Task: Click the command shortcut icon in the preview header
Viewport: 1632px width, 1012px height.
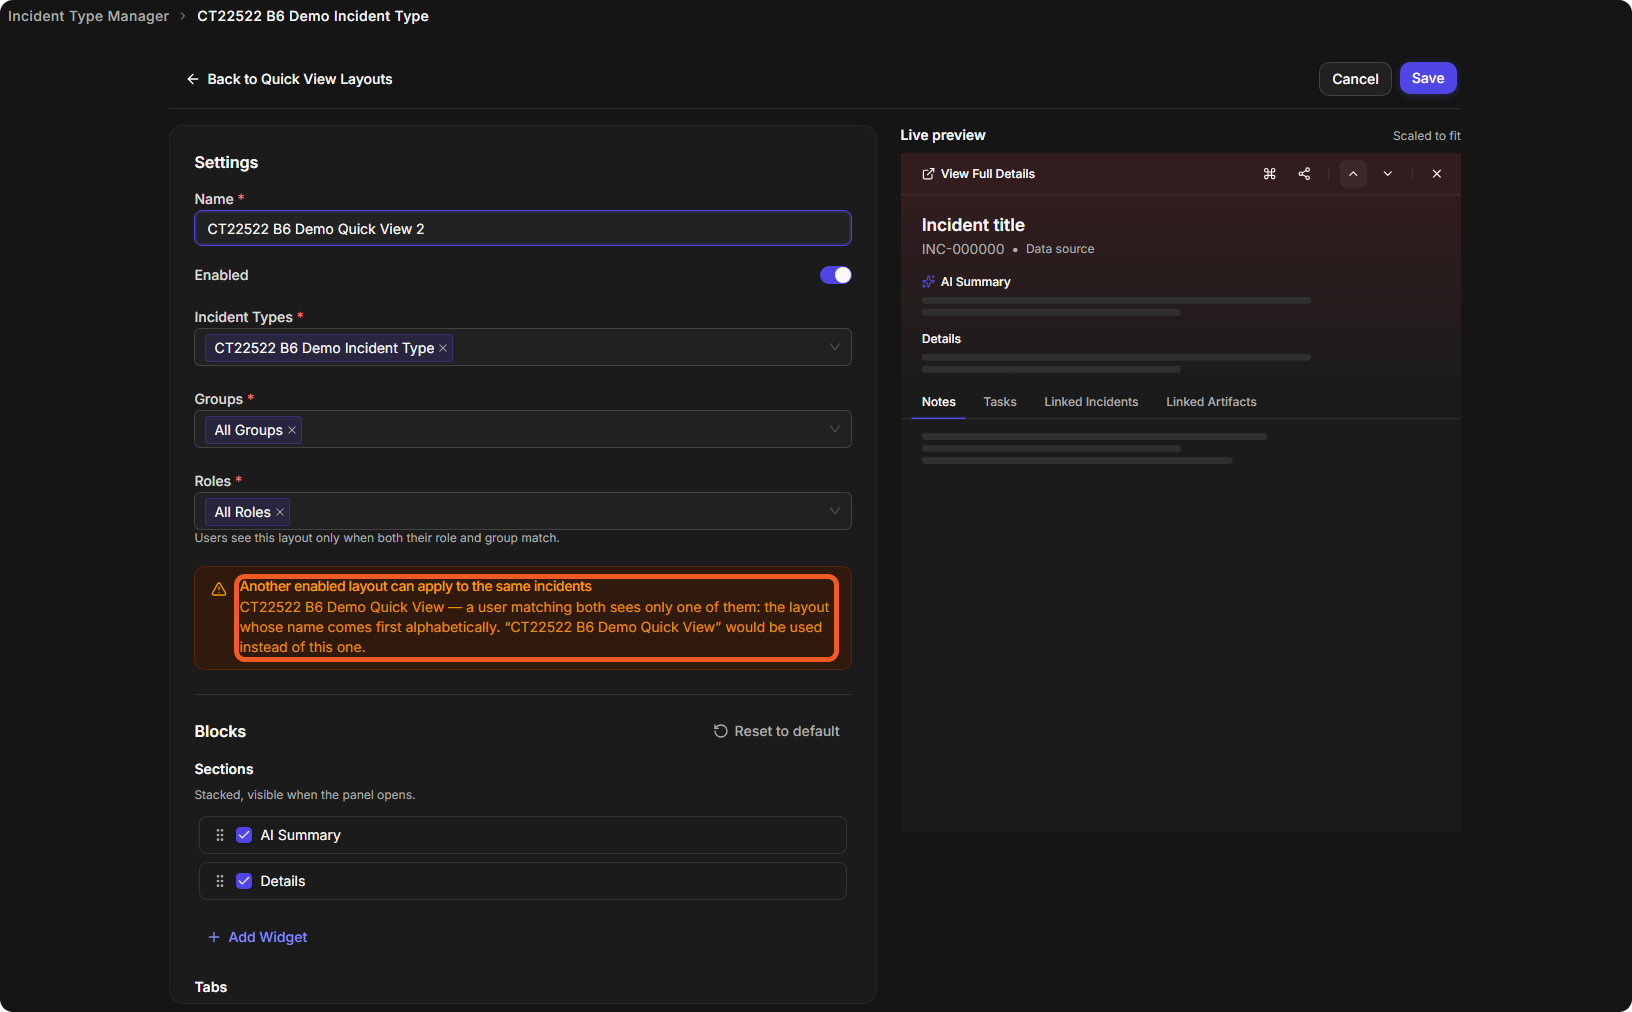Action: (x=1269, y=174)
